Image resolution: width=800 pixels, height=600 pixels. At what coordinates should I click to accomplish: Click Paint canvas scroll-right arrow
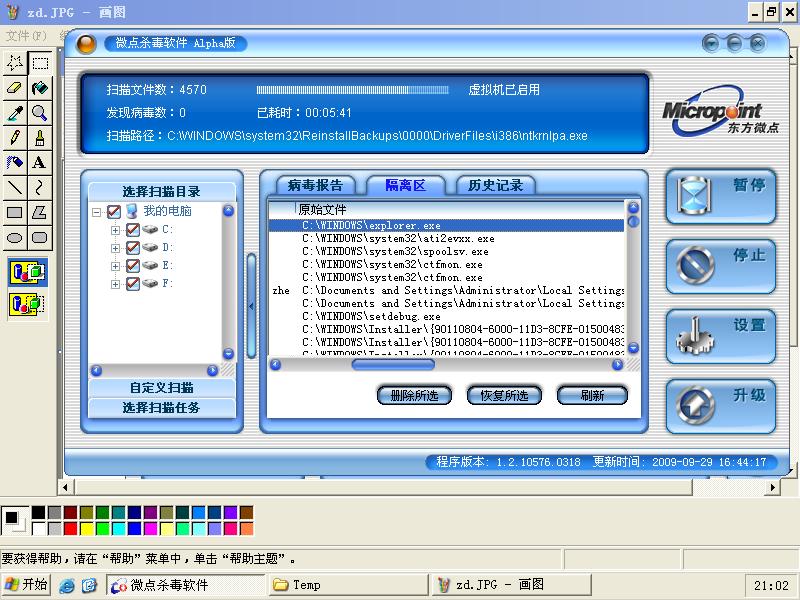coord(773,487)
